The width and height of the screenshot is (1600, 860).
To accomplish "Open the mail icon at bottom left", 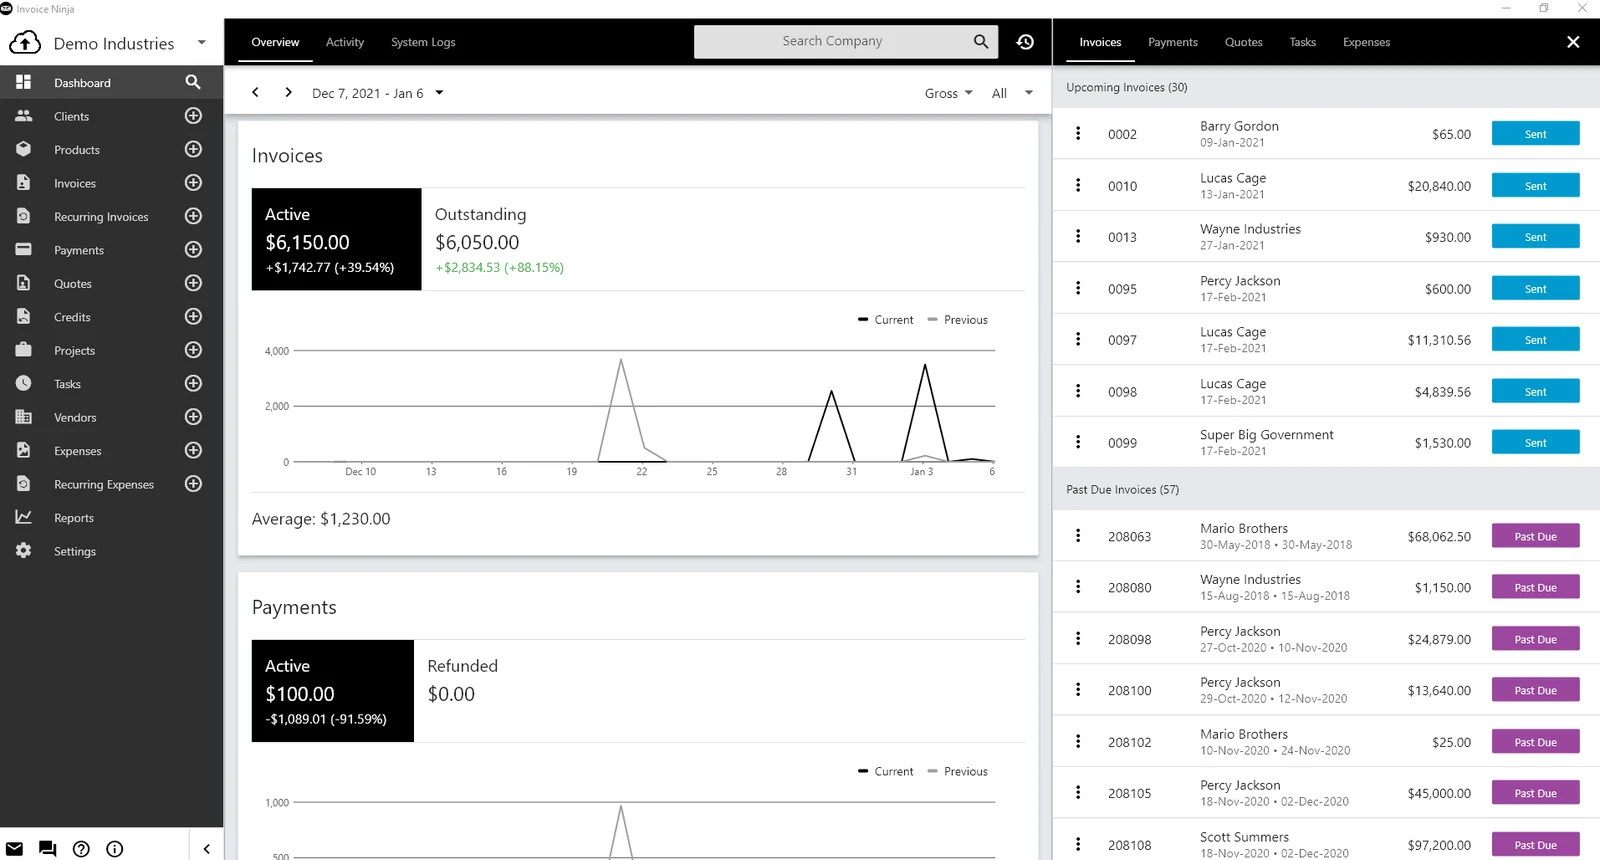I will 15,849.
